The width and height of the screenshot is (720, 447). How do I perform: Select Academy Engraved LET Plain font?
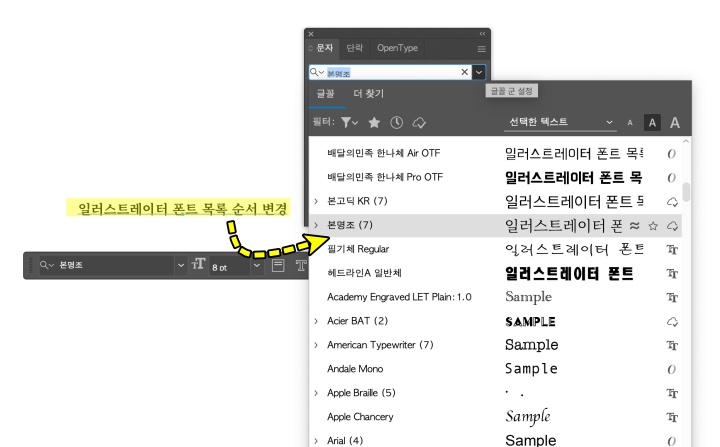[399, 297]
